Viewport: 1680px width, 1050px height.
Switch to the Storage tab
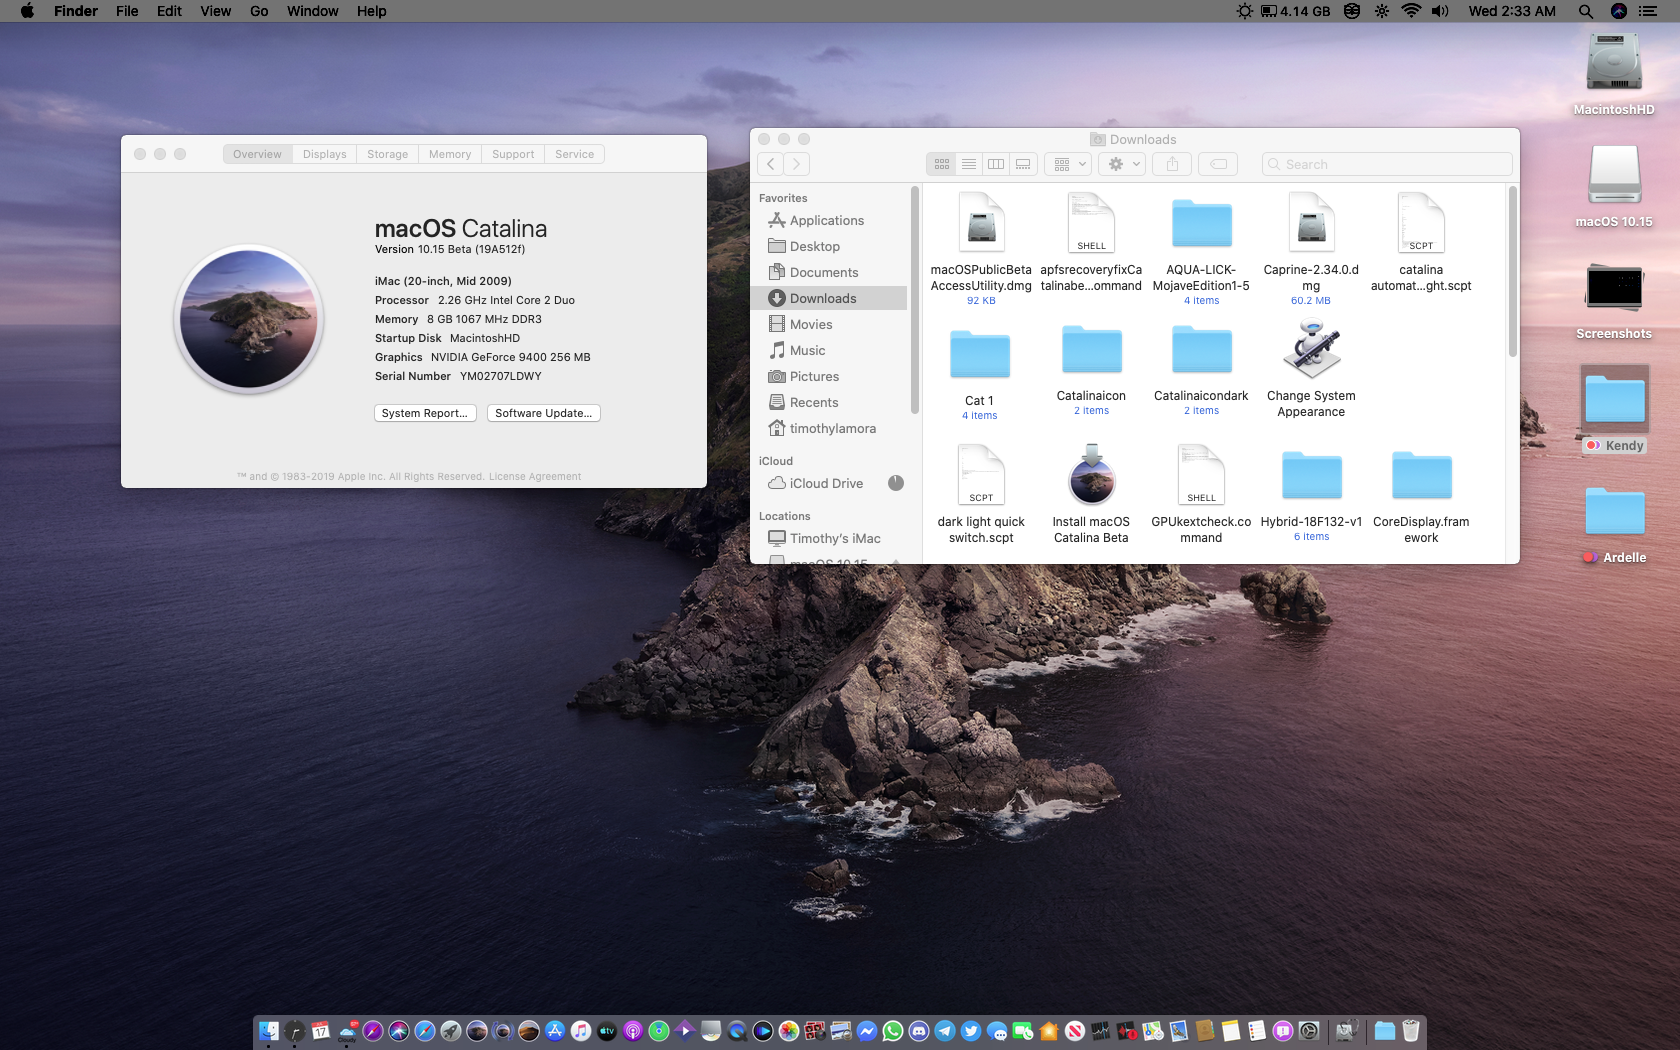coord(387,154)
